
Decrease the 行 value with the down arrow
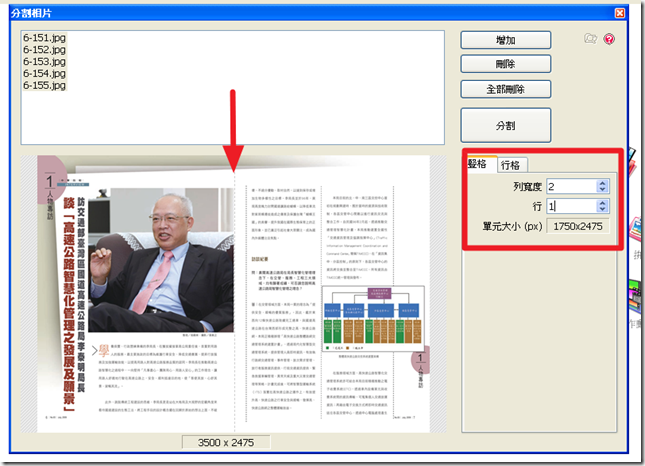602,209
